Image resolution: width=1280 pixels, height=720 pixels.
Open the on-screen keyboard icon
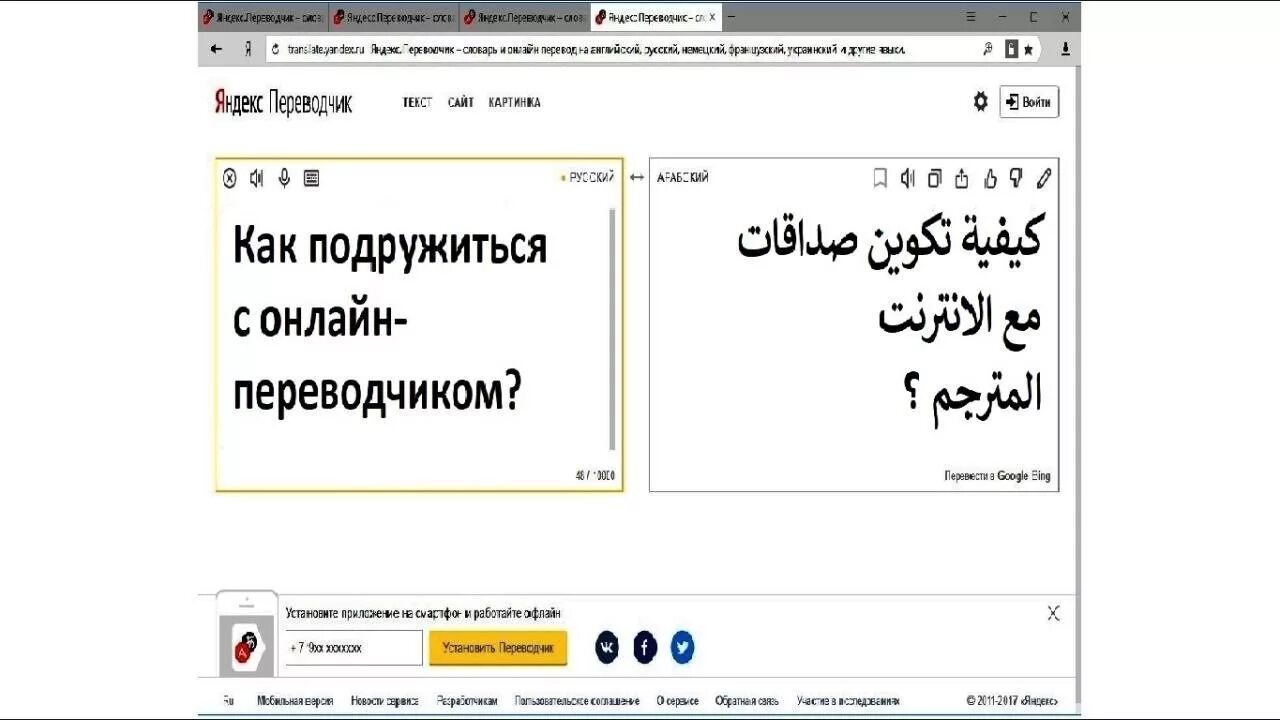point(311,178)
